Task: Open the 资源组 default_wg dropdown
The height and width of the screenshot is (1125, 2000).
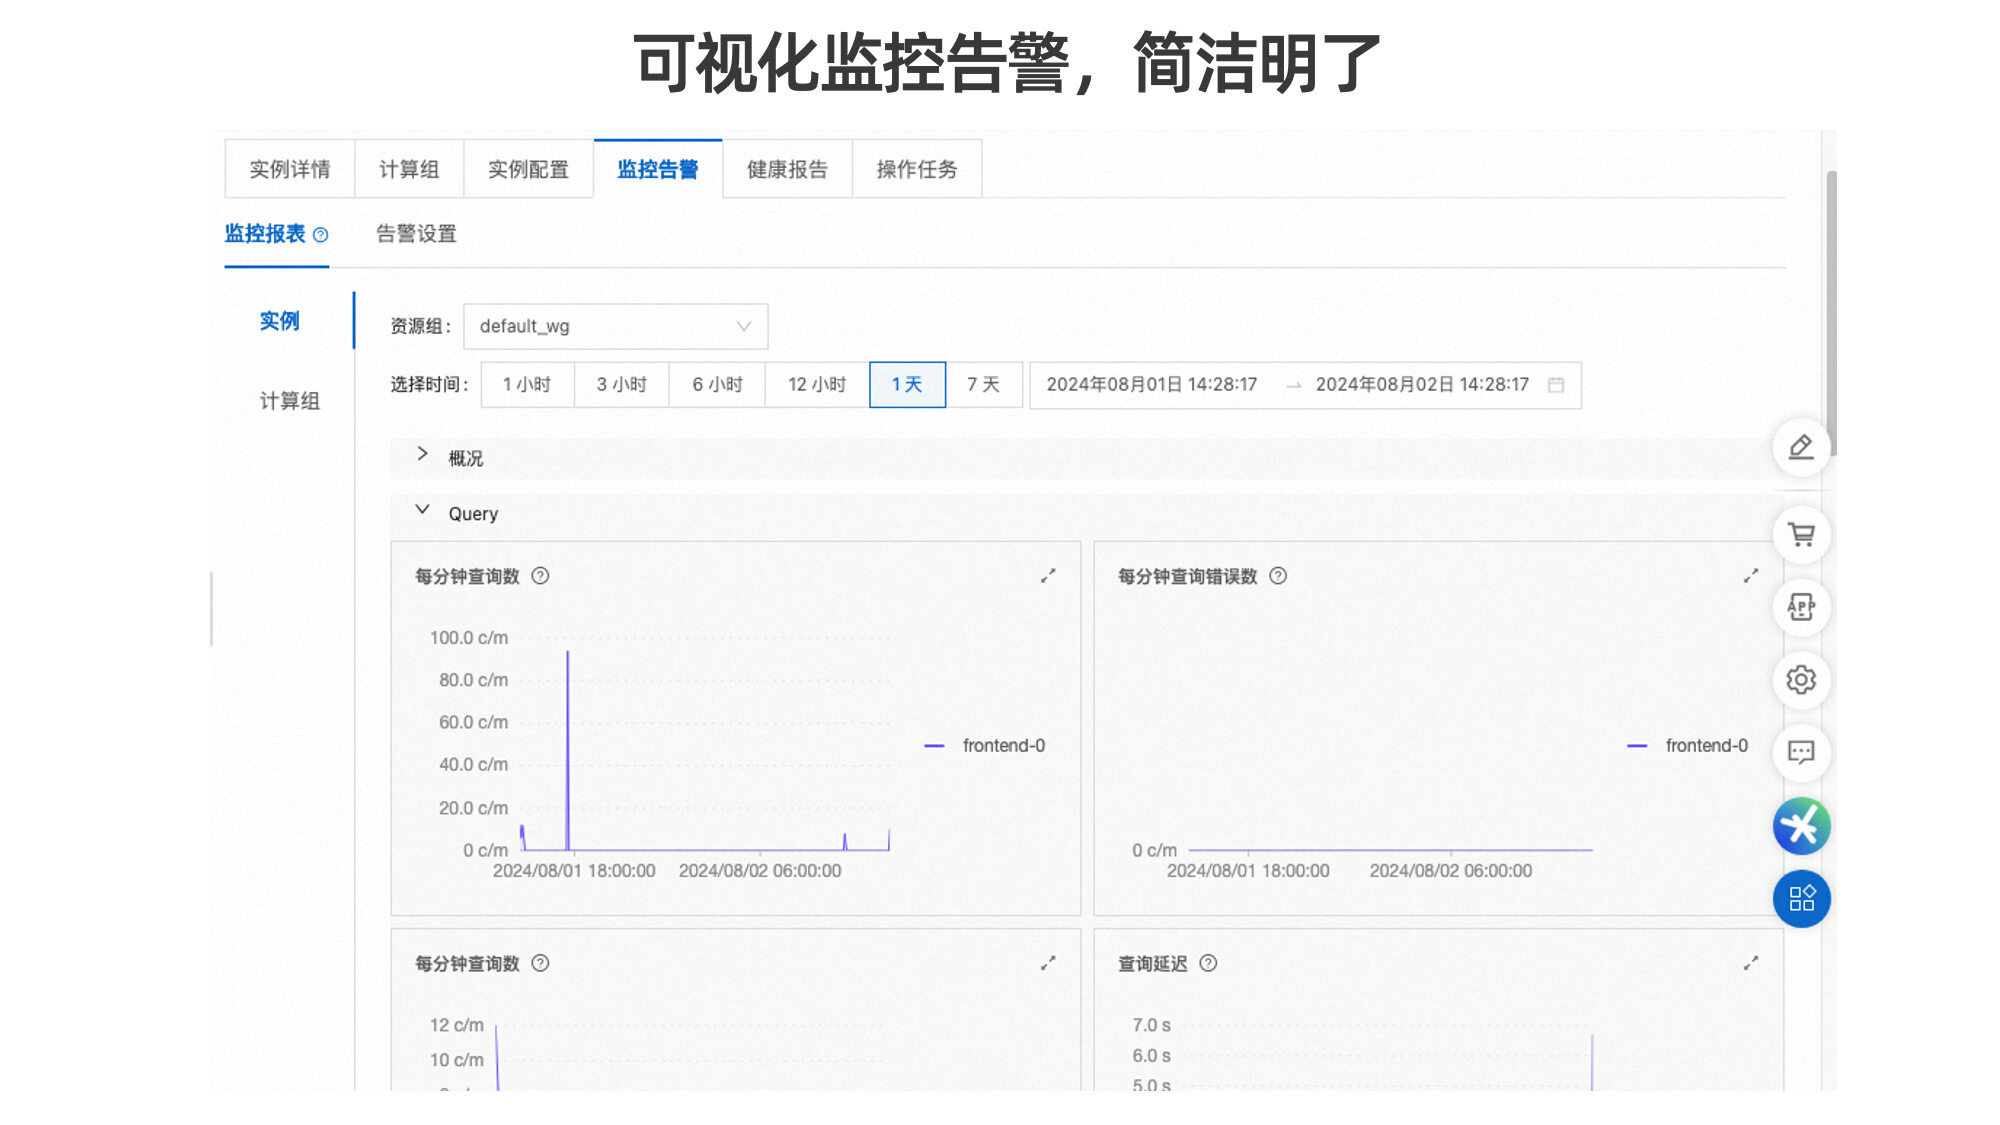Action: (x=615, y=326)
